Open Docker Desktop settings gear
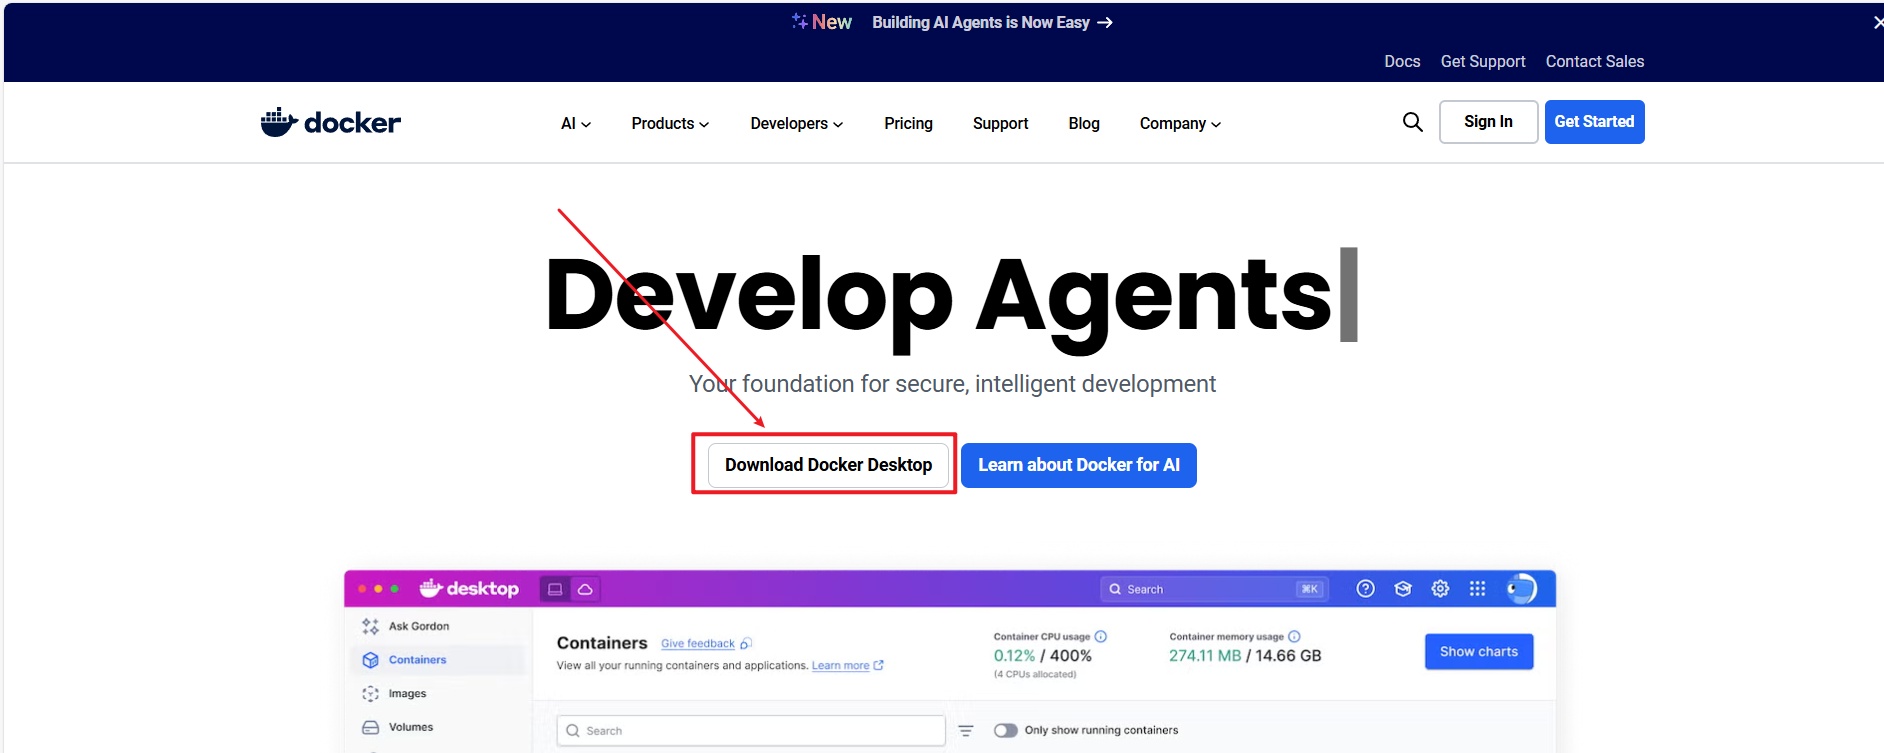1884x753 pixels. 1440,589
